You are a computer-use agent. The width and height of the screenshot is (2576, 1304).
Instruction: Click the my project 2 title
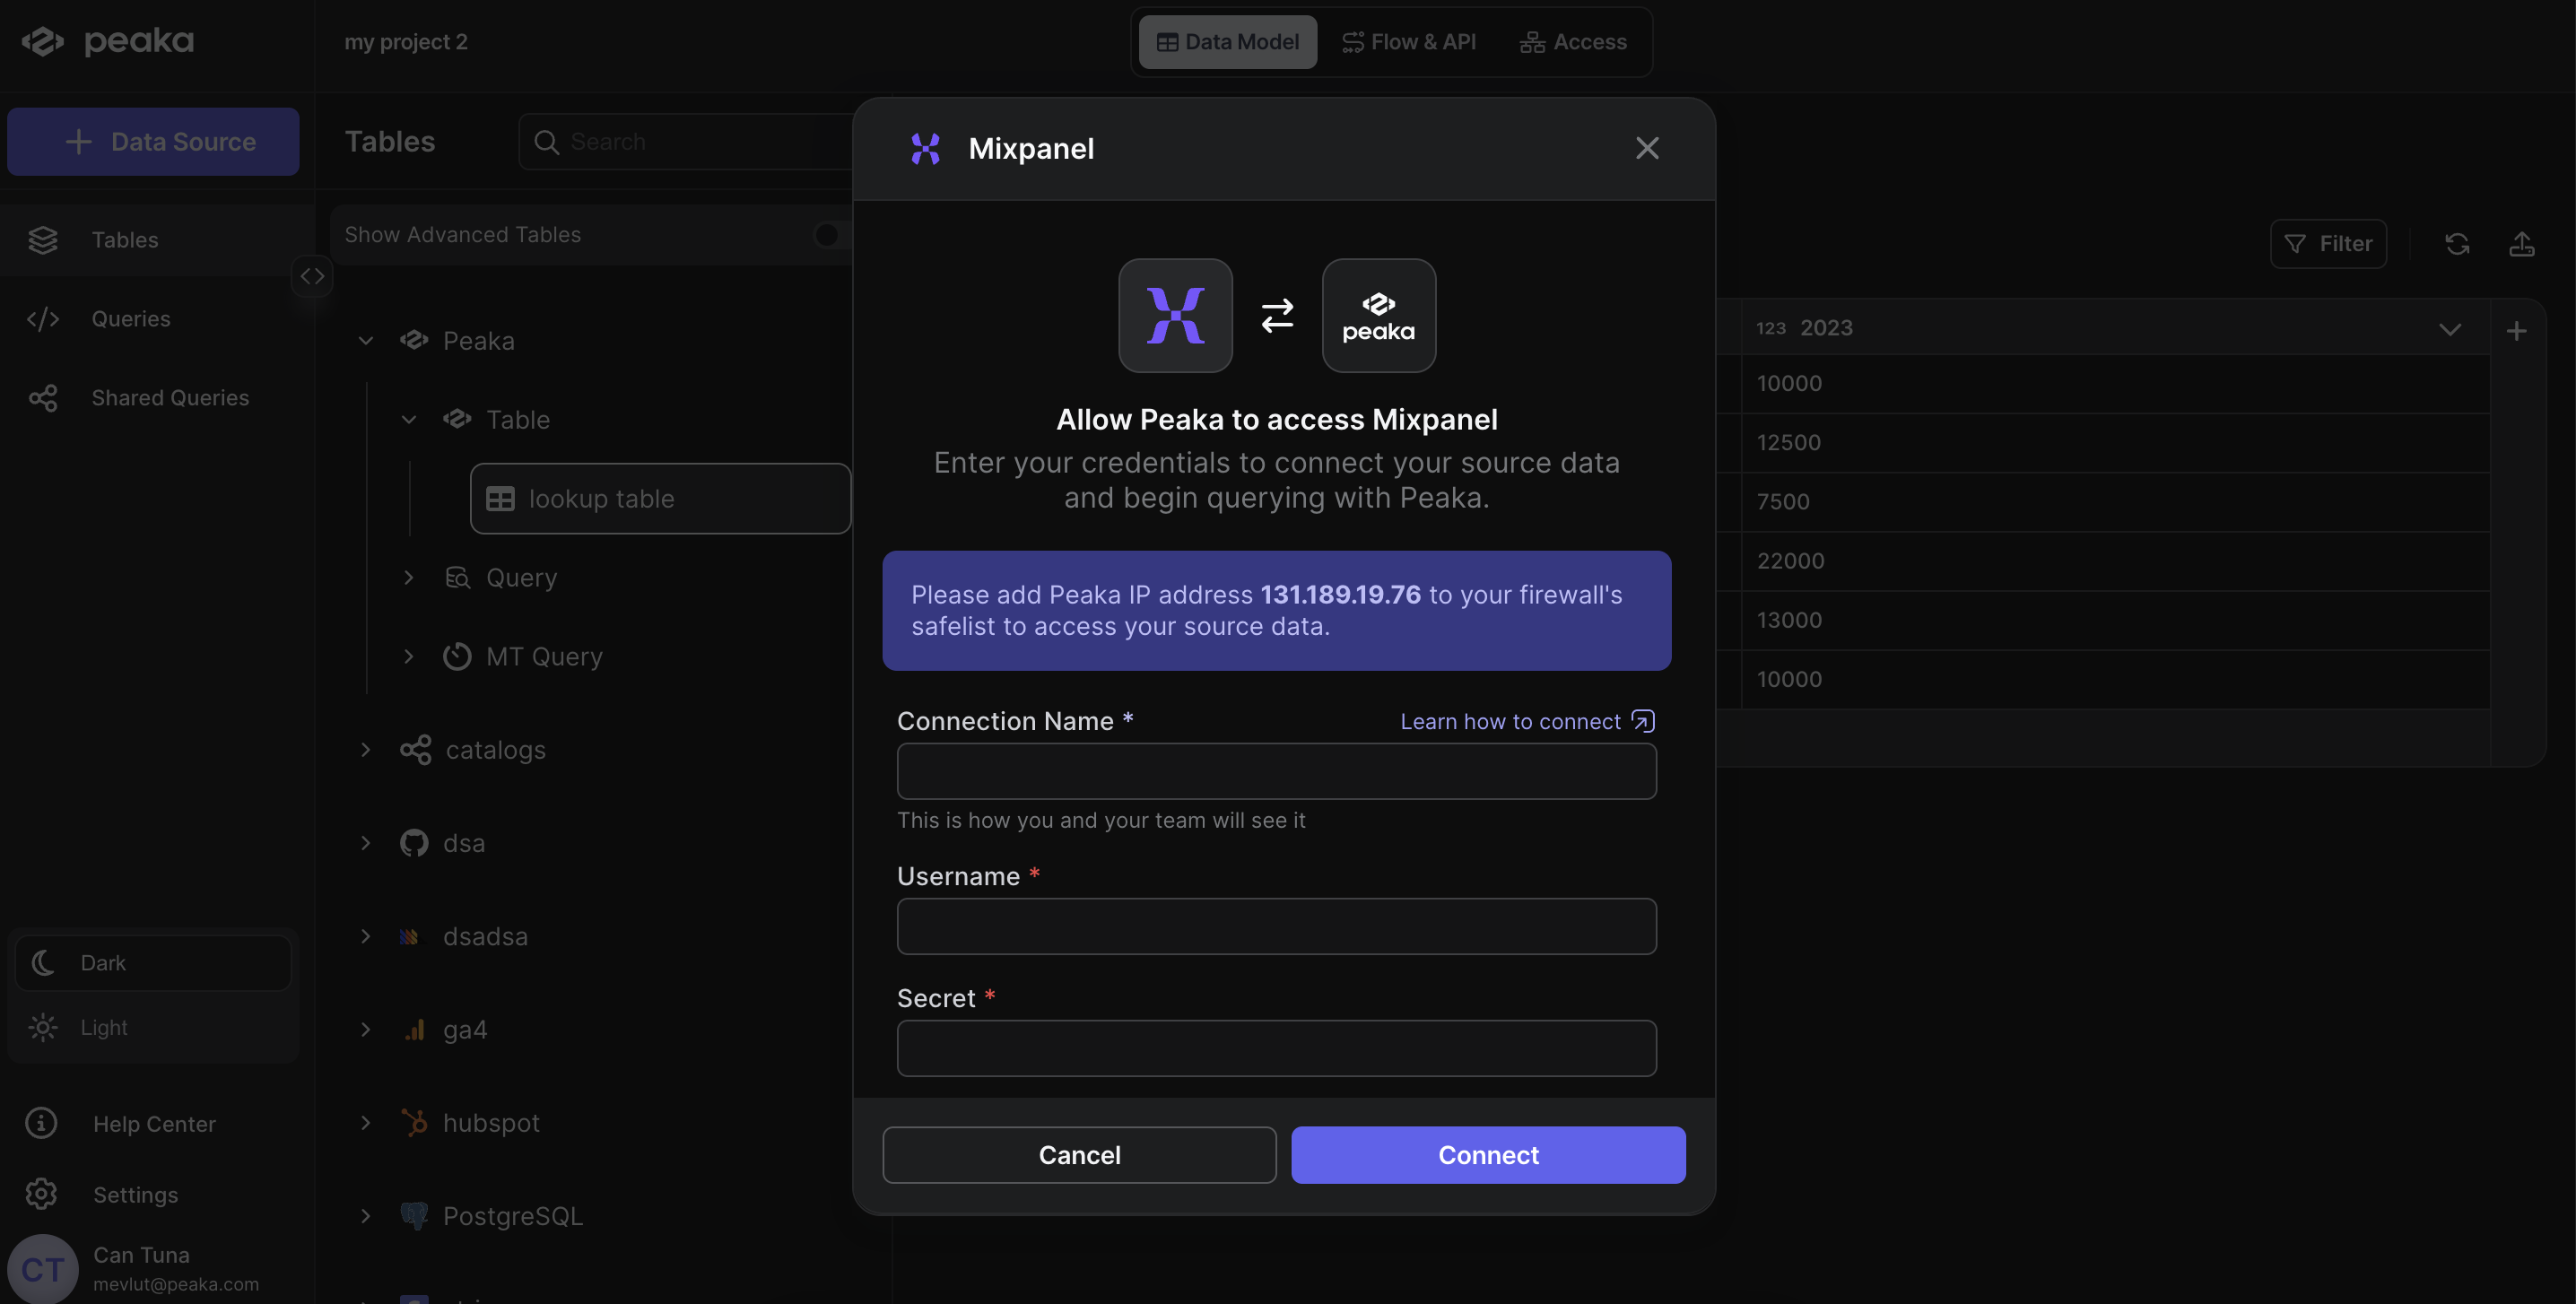pos(406,42)
